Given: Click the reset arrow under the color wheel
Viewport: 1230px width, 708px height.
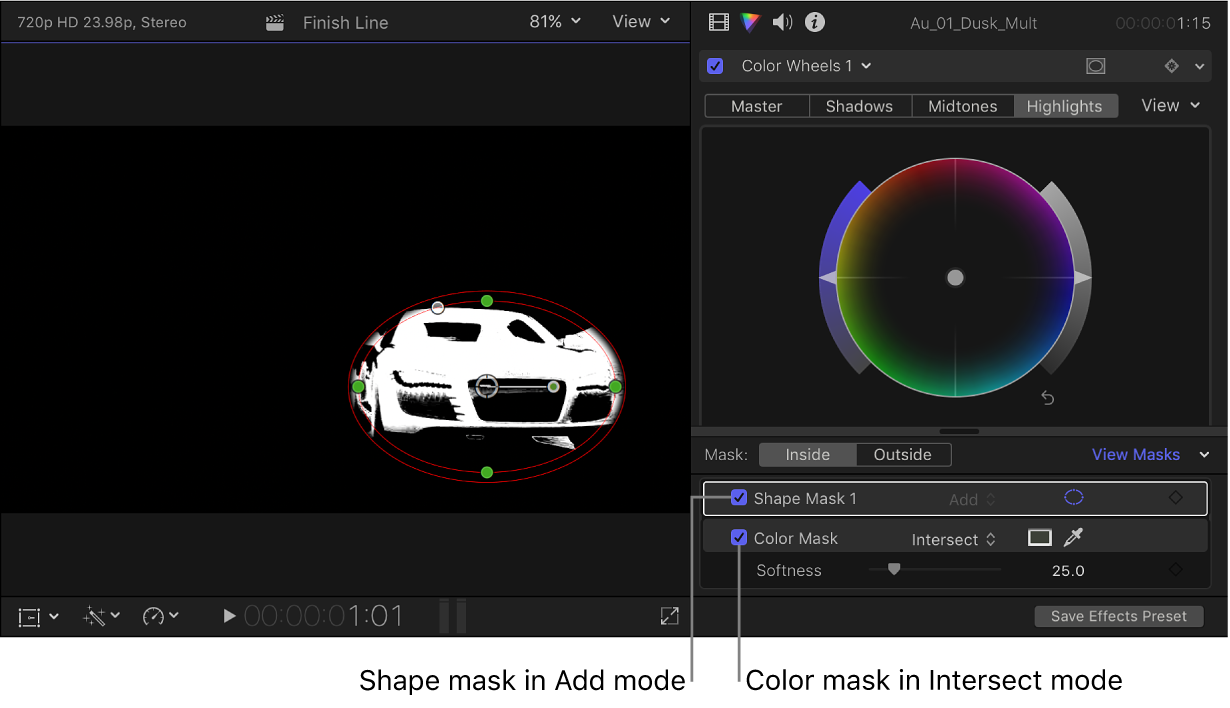Looking at the screenshot, I should [1046, 397].
